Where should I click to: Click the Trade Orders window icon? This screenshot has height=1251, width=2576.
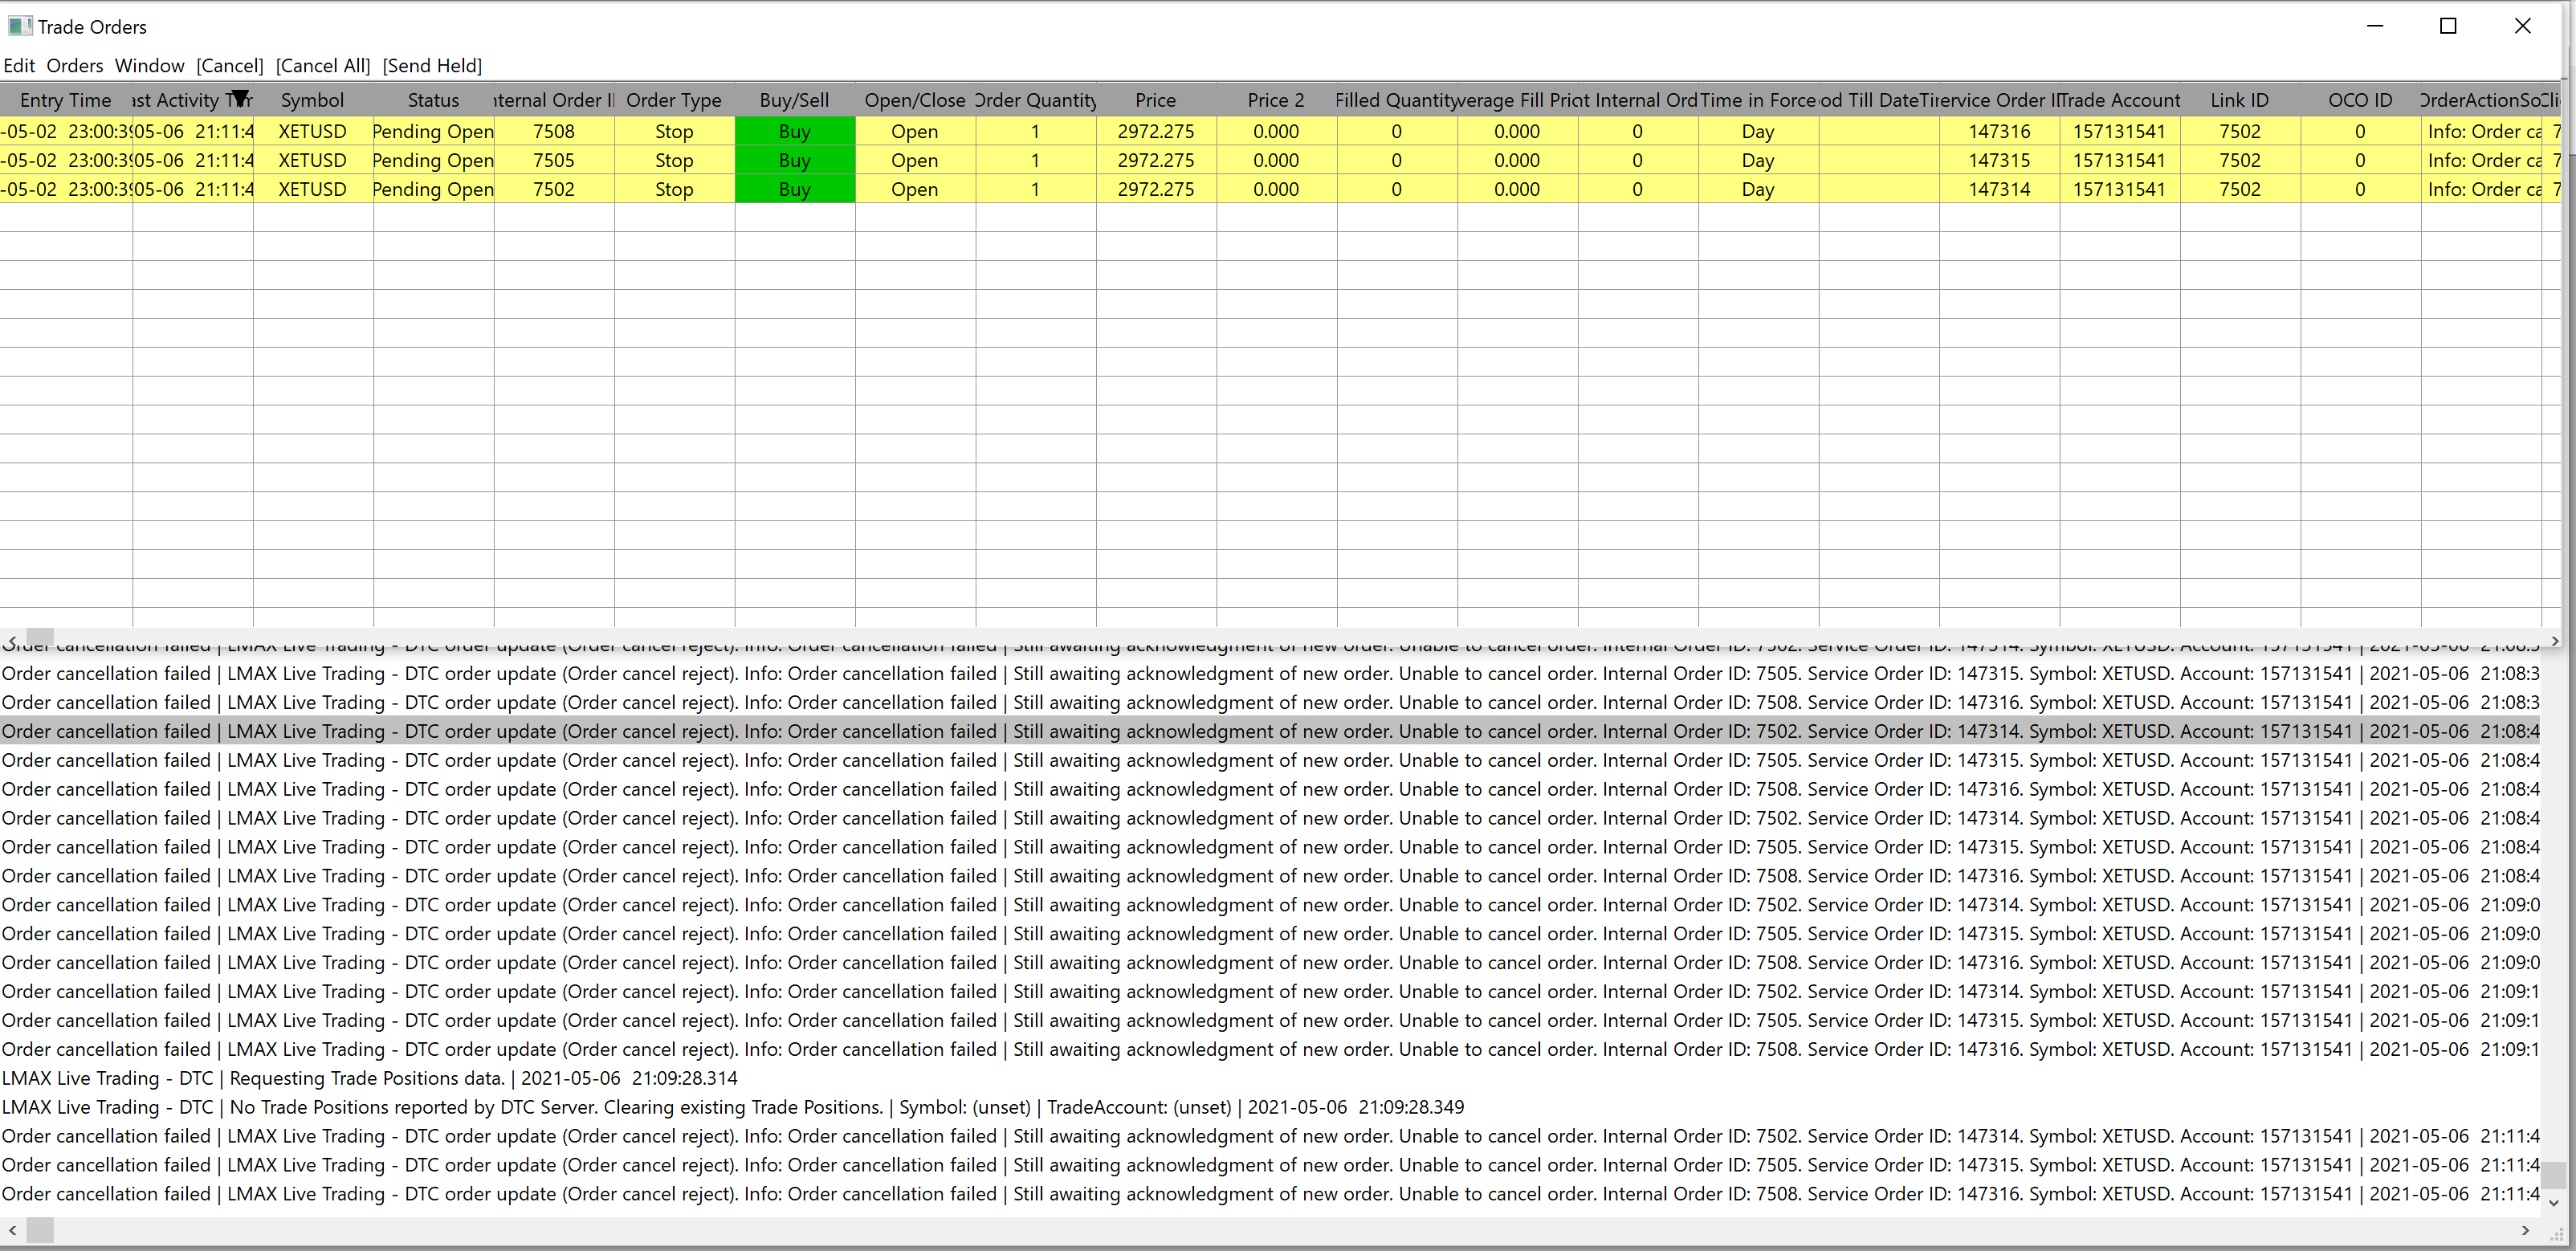point(20,26)
